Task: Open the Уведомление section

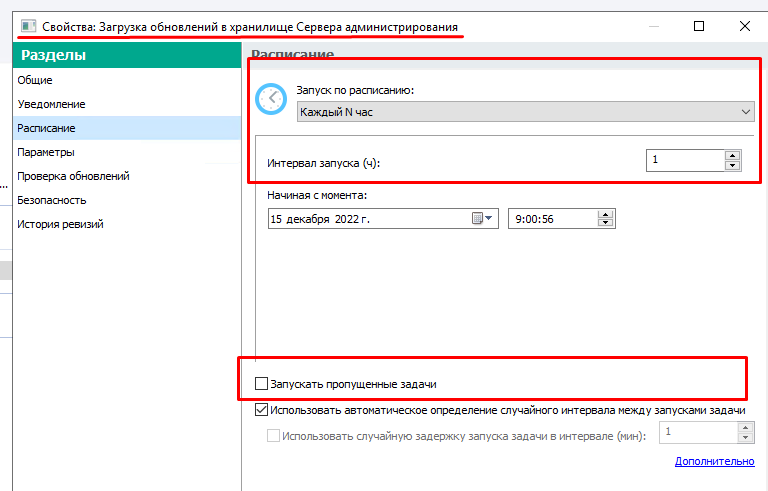Action: [x=127, y=104]
